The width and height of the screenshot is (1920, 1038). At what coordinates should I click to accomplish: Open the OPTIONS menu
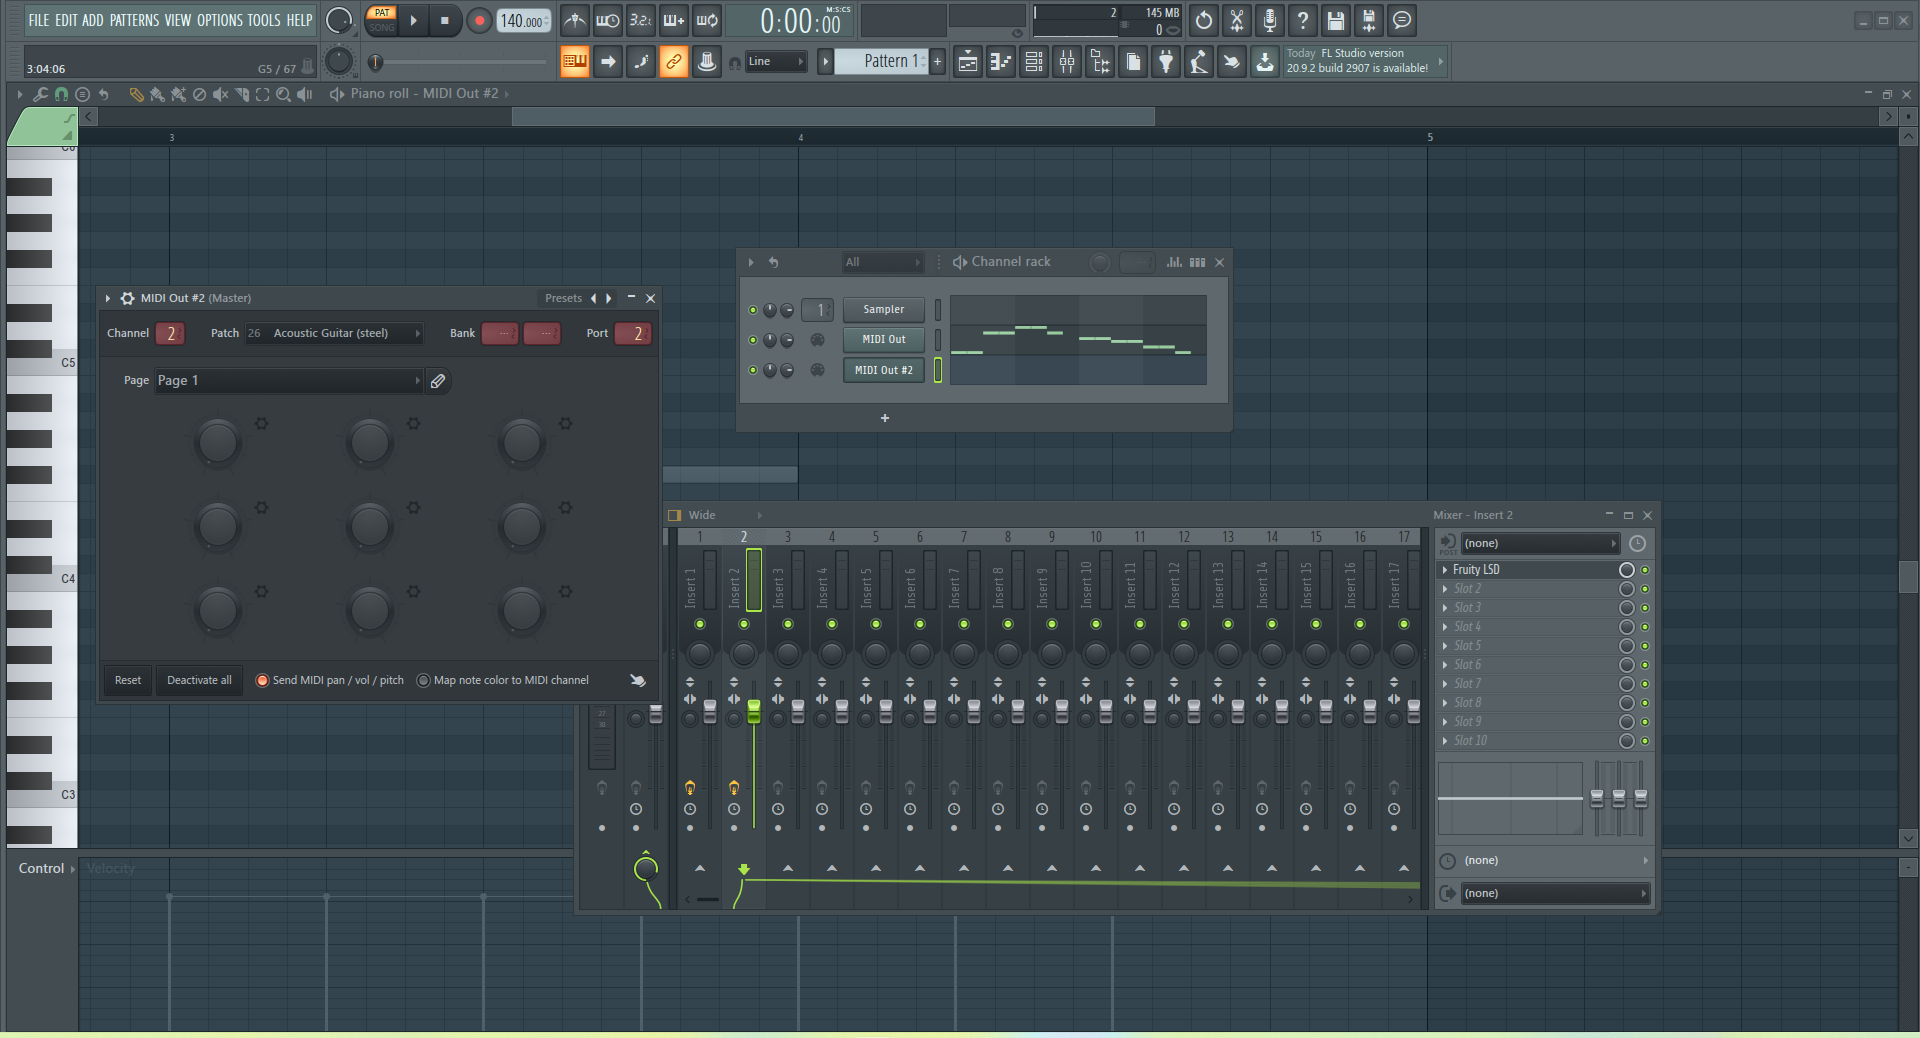[x=219, y=20]
